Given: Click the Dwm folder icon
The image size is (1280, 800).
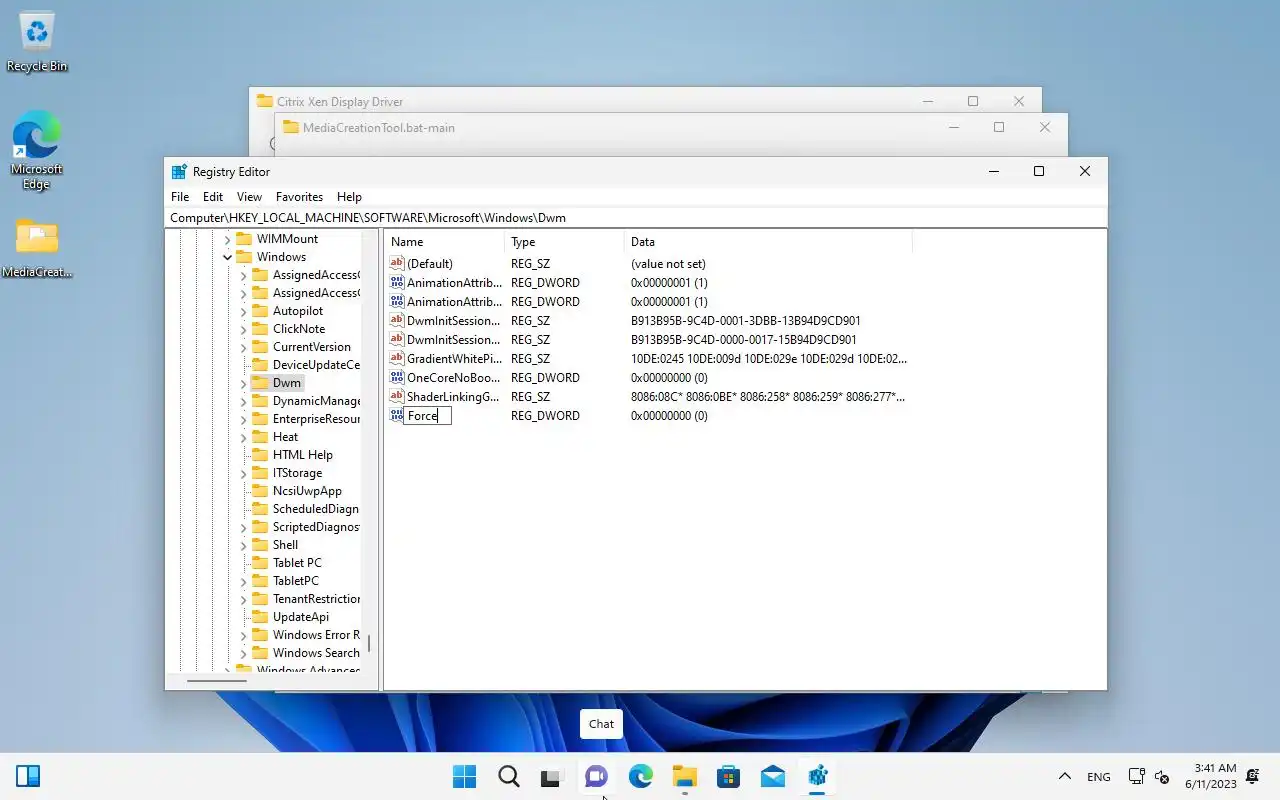Looking at the screenshot, I should click(260, 383).
